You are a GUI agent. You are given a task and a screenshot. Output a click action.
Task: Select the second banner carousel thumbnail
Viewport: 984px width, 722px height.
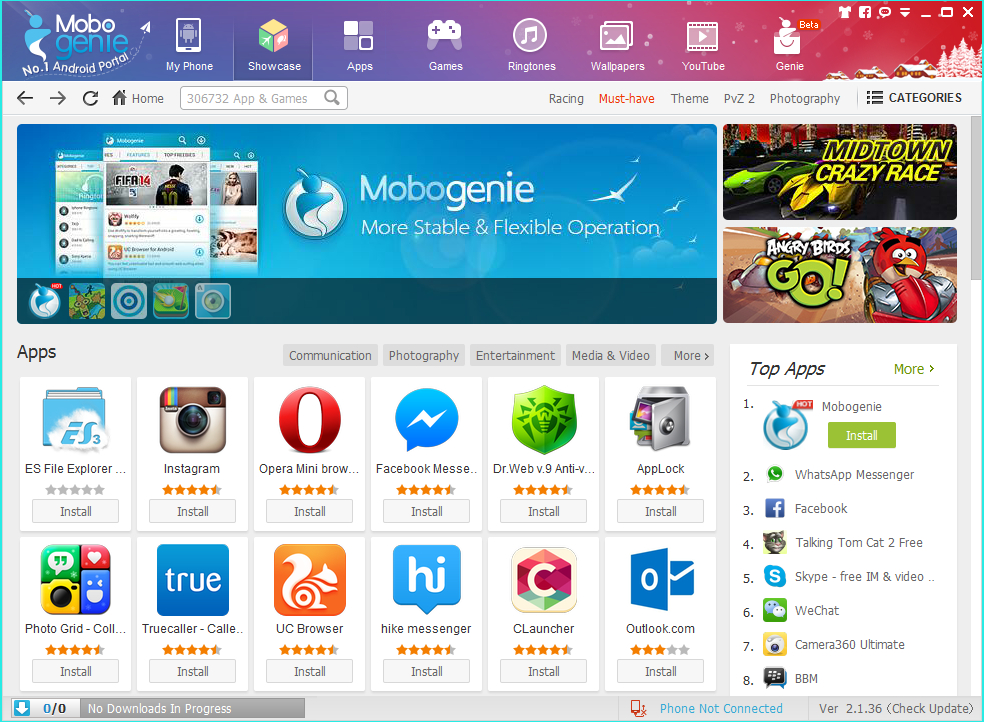pyautogui.click(x=87, y=301)
